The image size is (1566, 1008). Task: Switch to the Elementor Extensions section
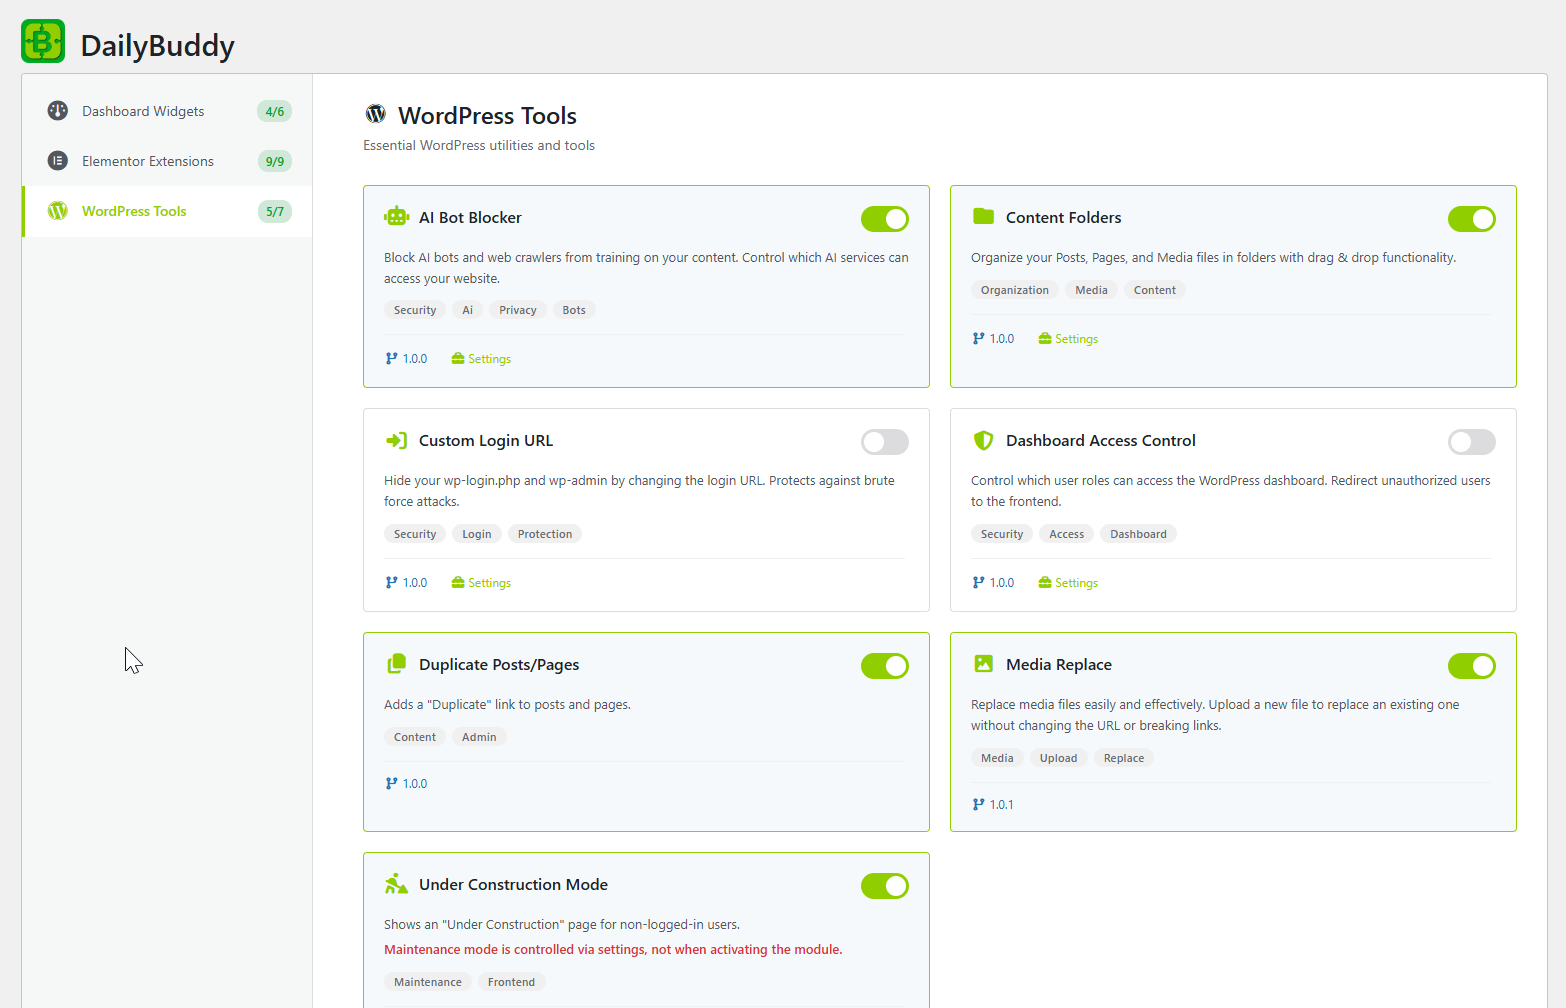click(147, 161)
